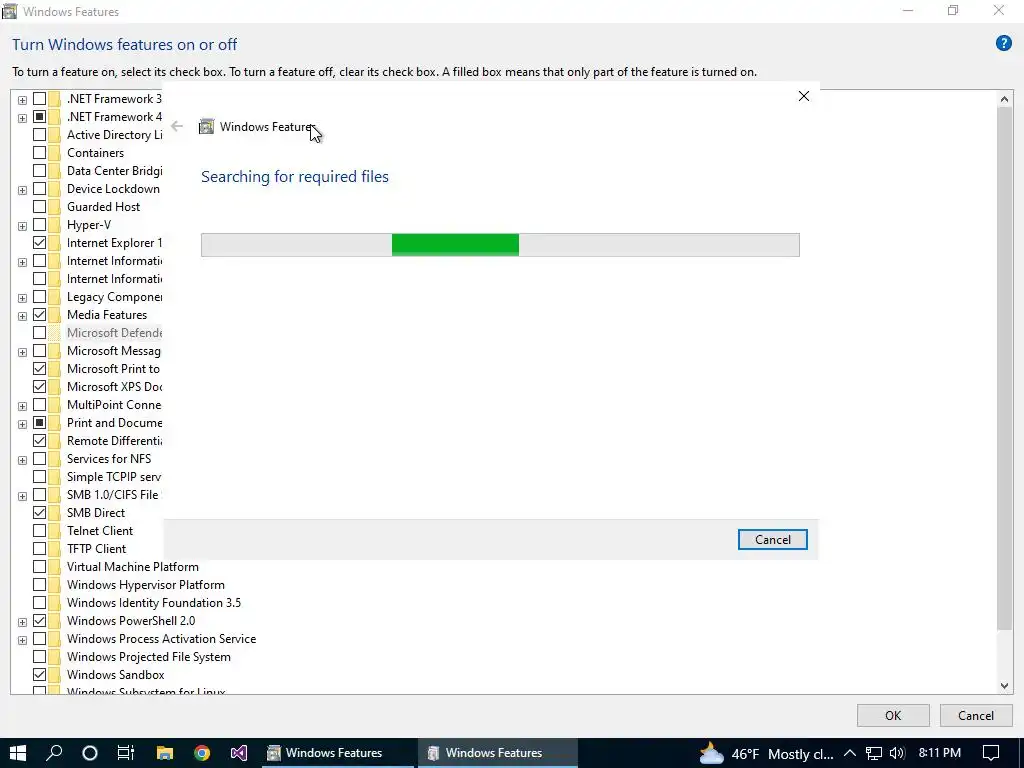Click the folder icon beside Media Features
Screen dimensions: 1024x768
pyautogui.click(x=54, y=315)
